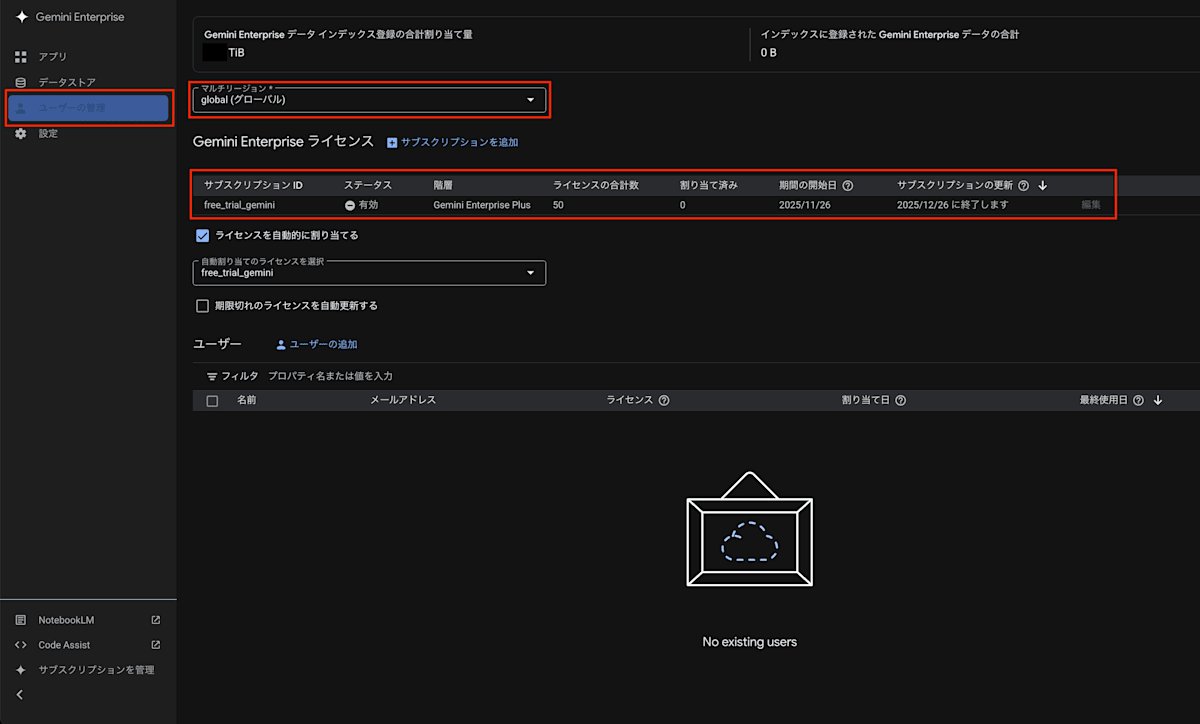Click the settings gear icon
This screenshot has width=1200, height=724.
coord(21,133)
